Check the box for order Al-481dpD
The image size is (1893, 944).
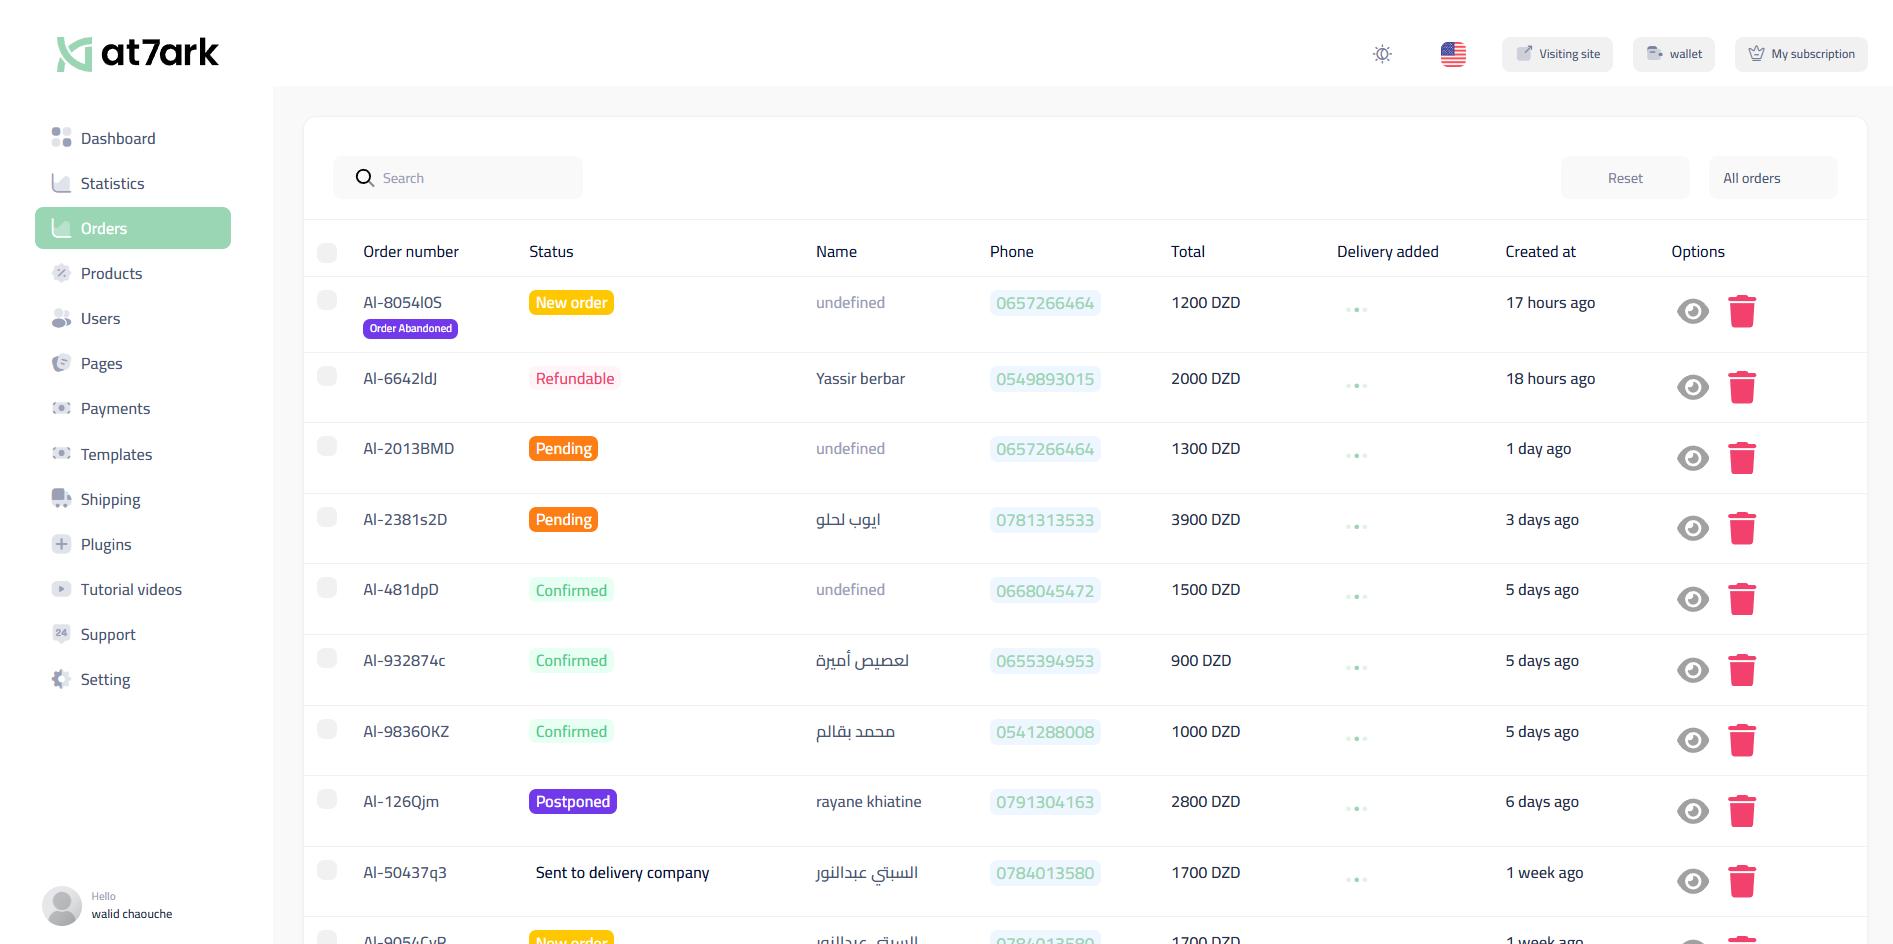[x=327, y=587]
